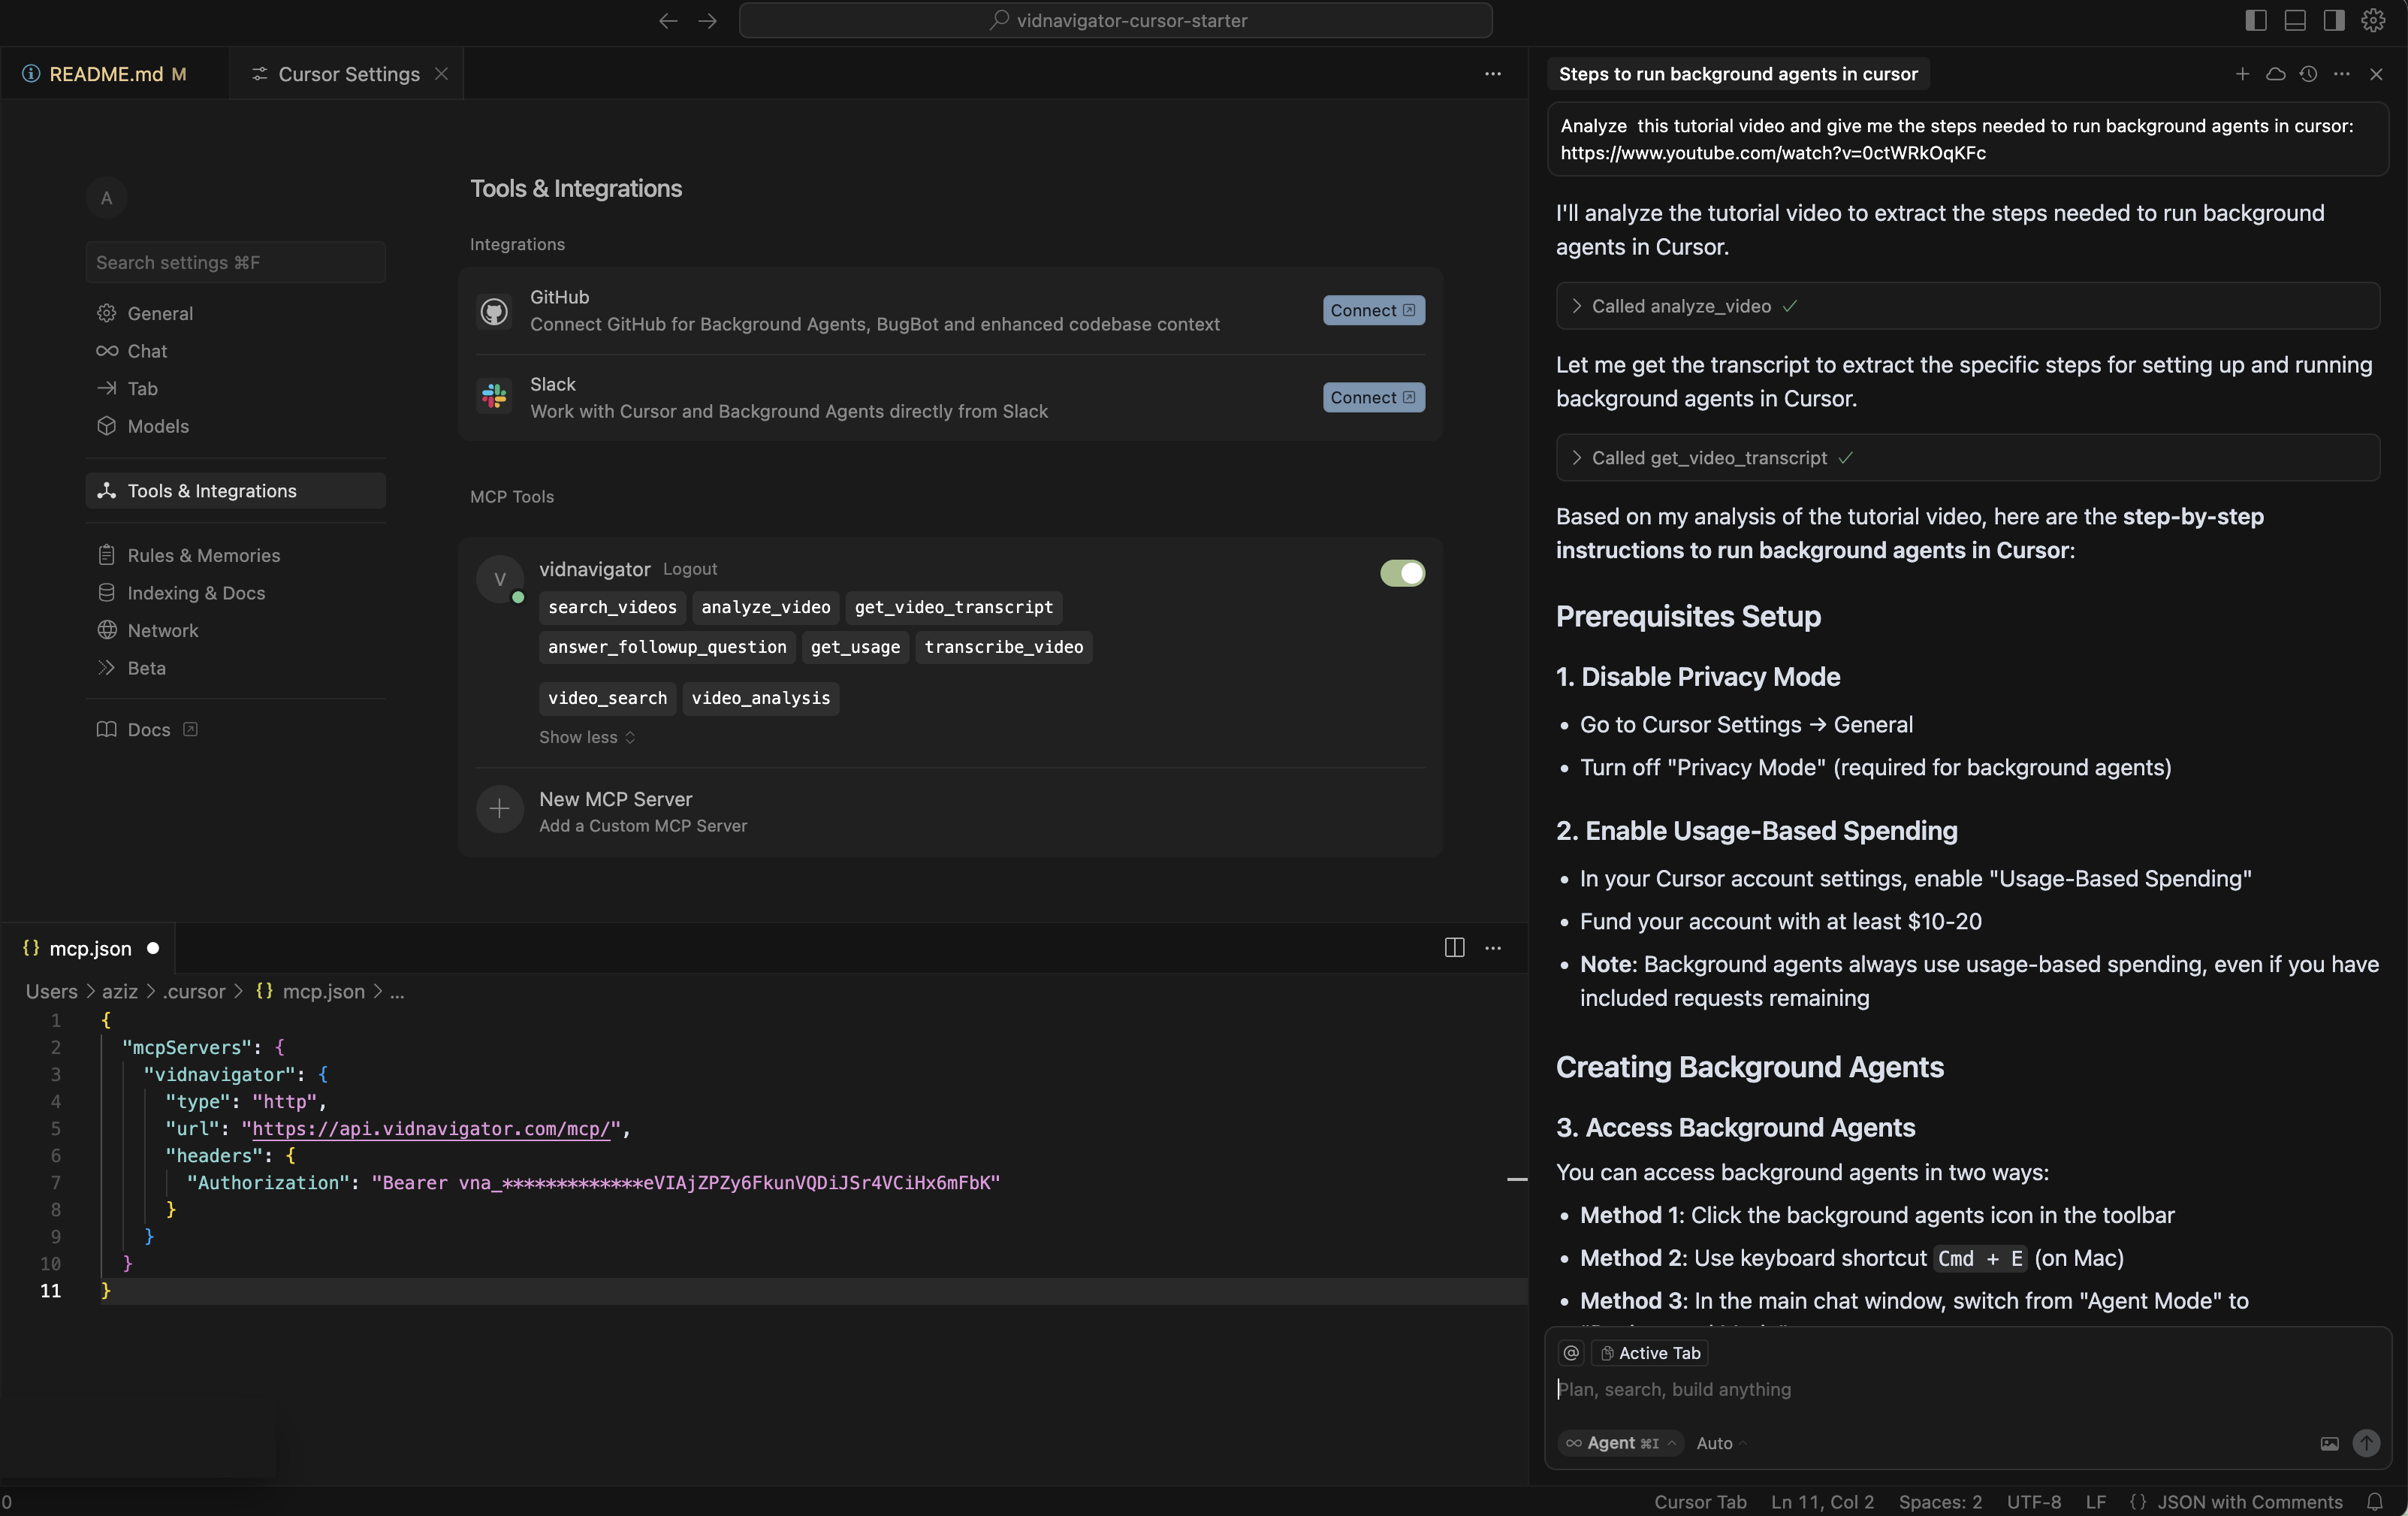Toggle the search_videos tool

tap(612, 607)
